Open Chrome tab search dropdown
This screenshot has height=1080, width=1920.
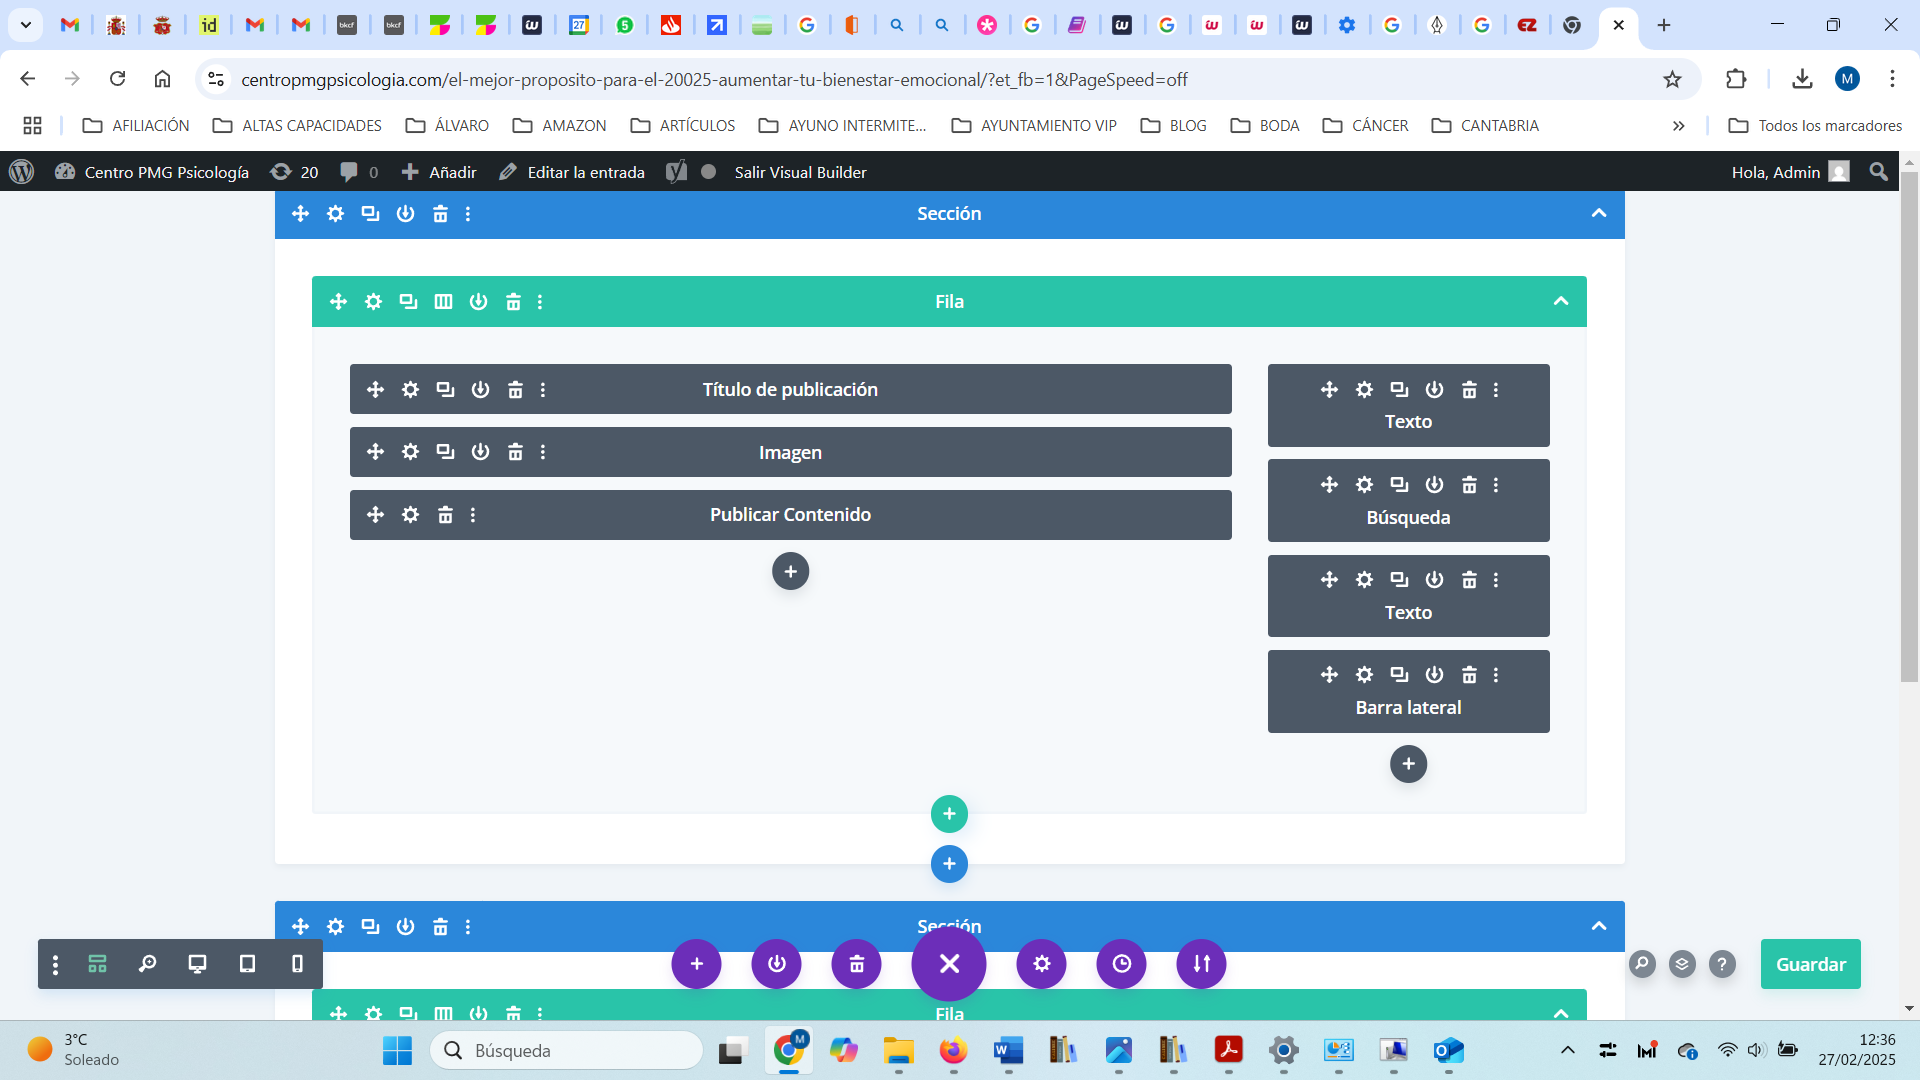26,25
